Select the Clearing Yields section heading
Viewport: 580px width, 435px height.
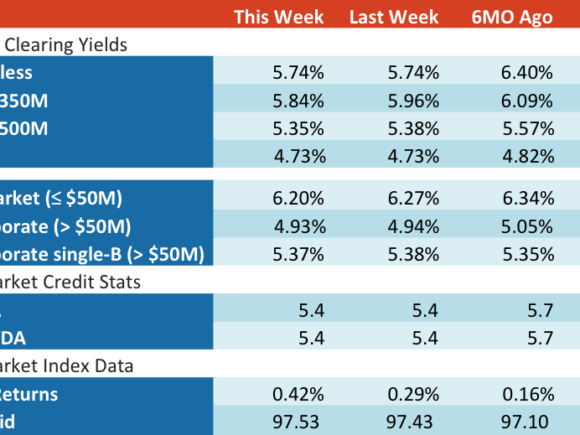click(66, 45)
